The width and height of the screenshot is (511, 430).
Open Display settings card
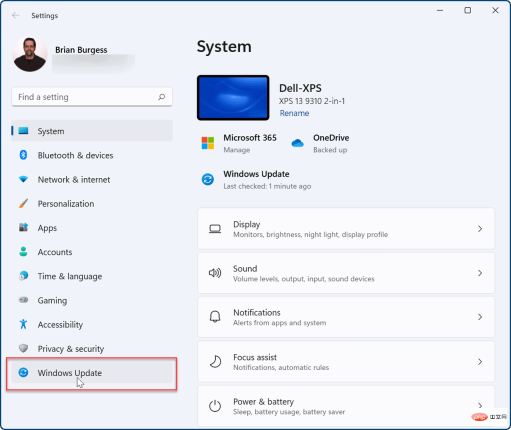point(346,229)
